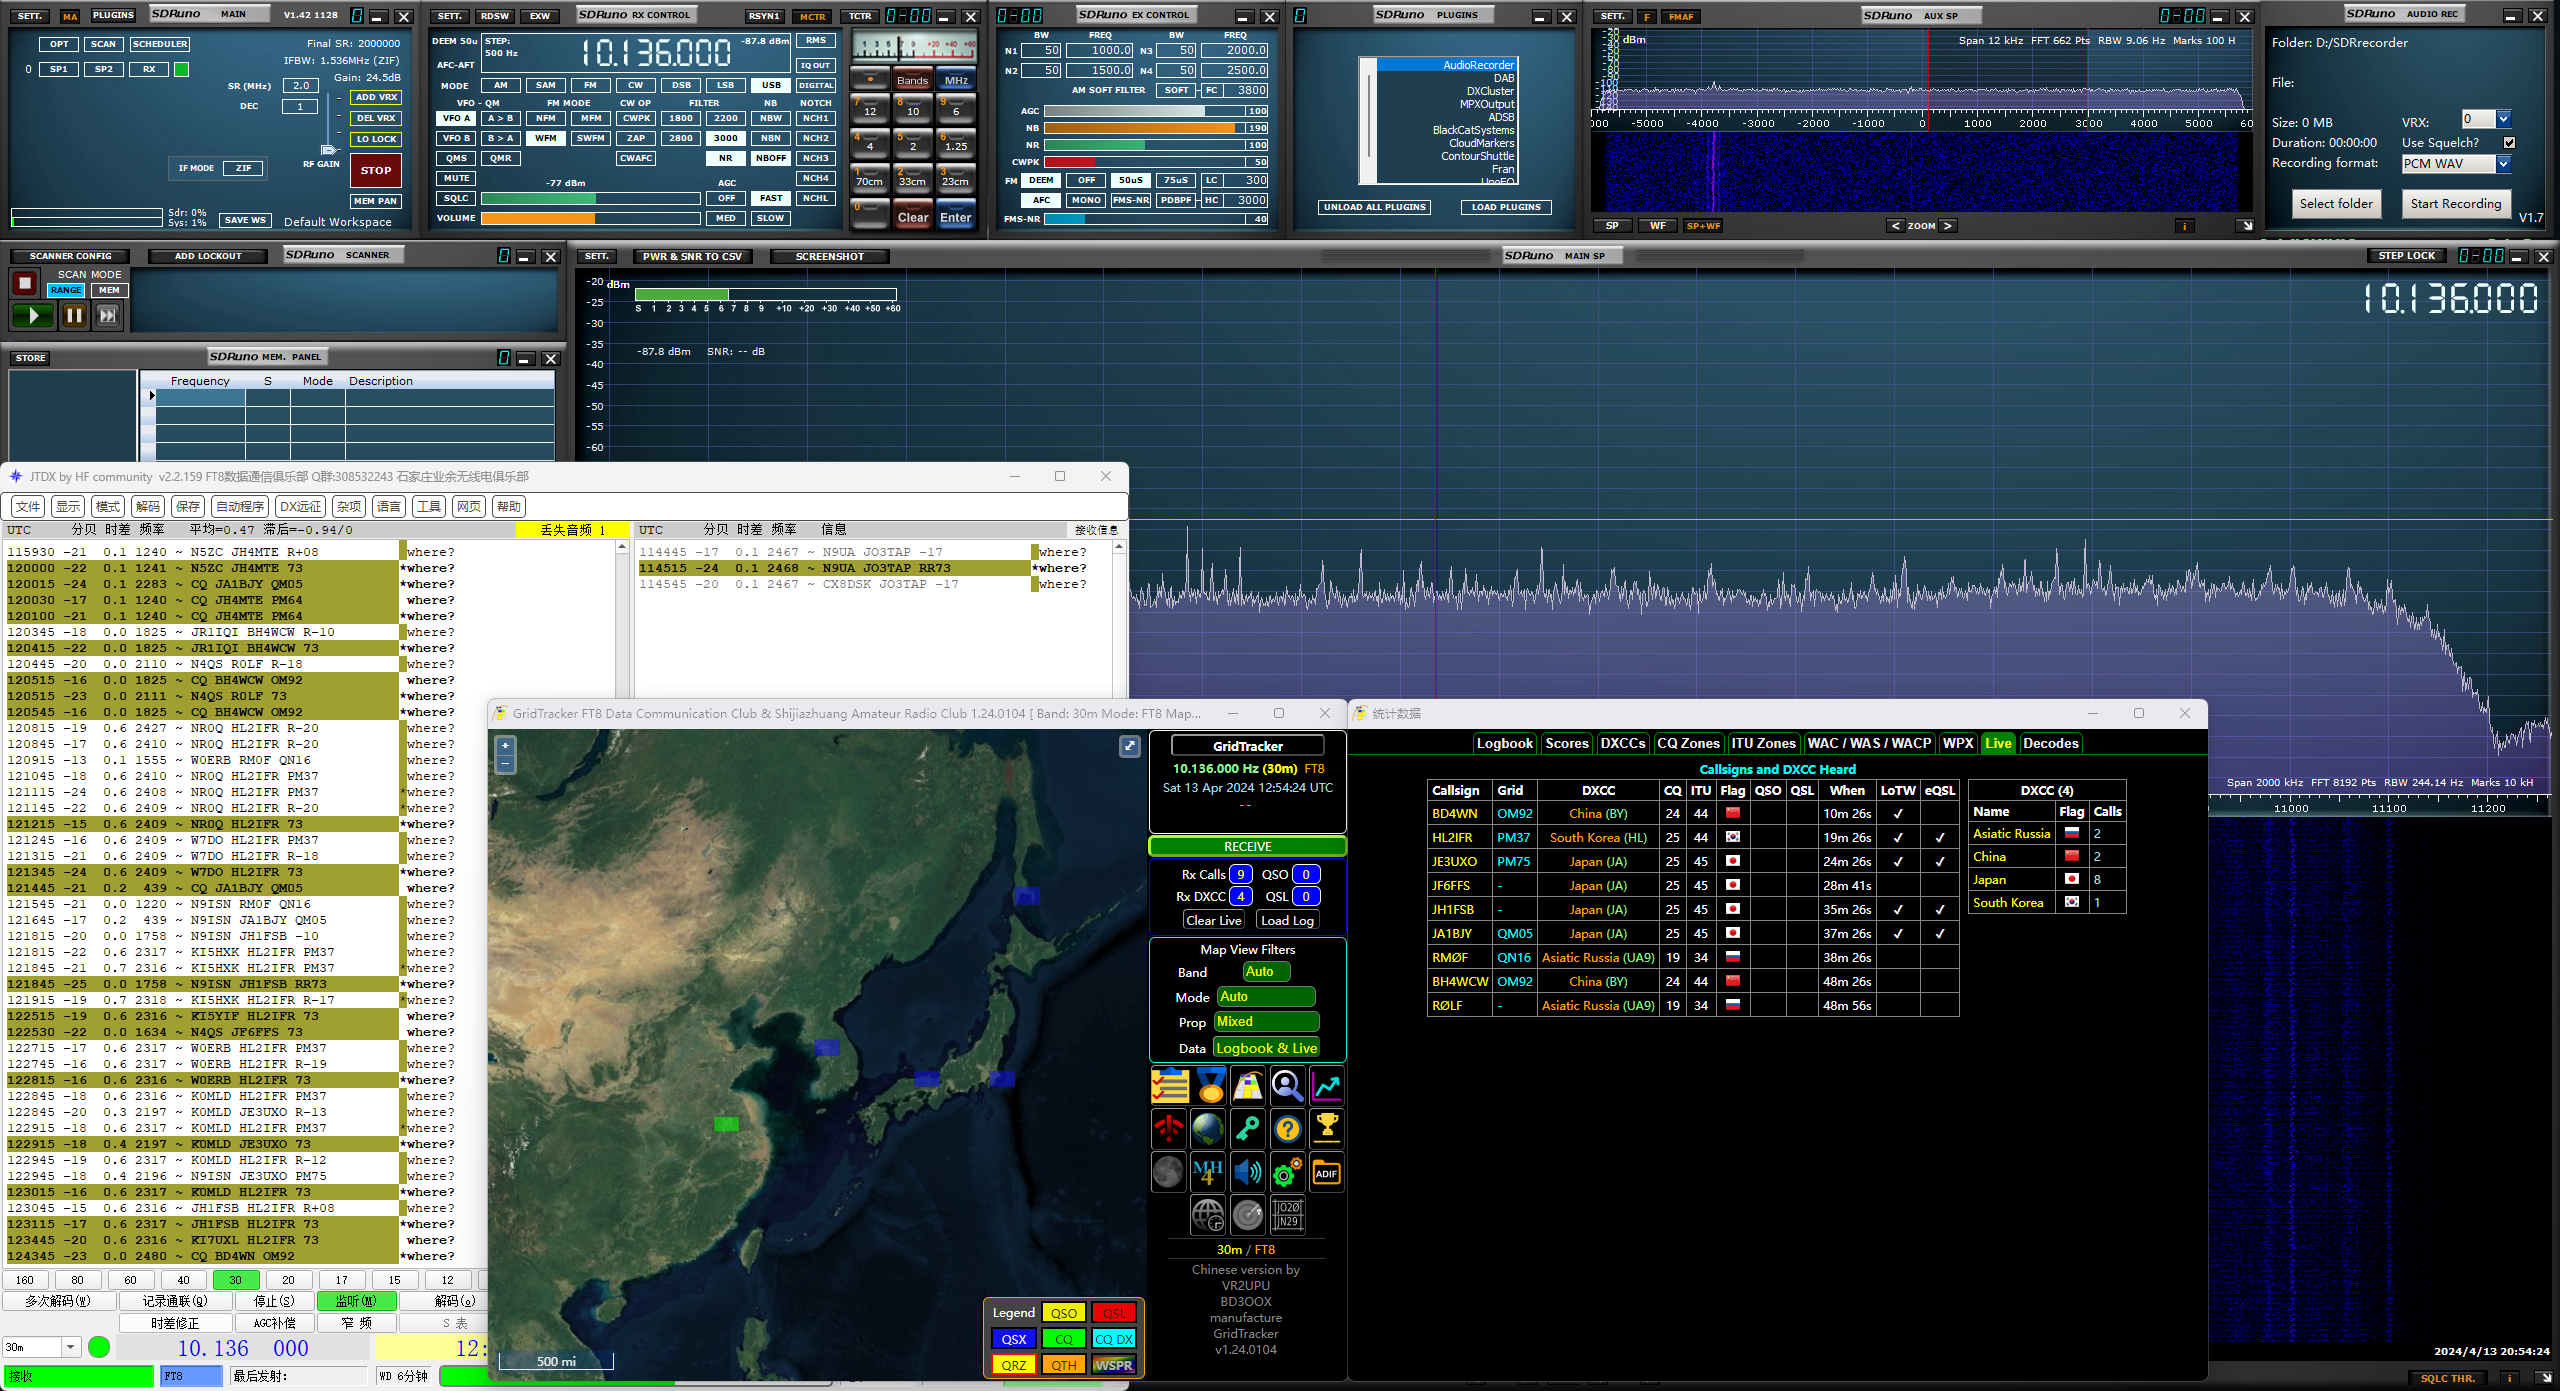This screenshot has width=2560, height=1391.
Task: Click the Earth globe icon in GridTracker
Action: tap(1208, 1128)
